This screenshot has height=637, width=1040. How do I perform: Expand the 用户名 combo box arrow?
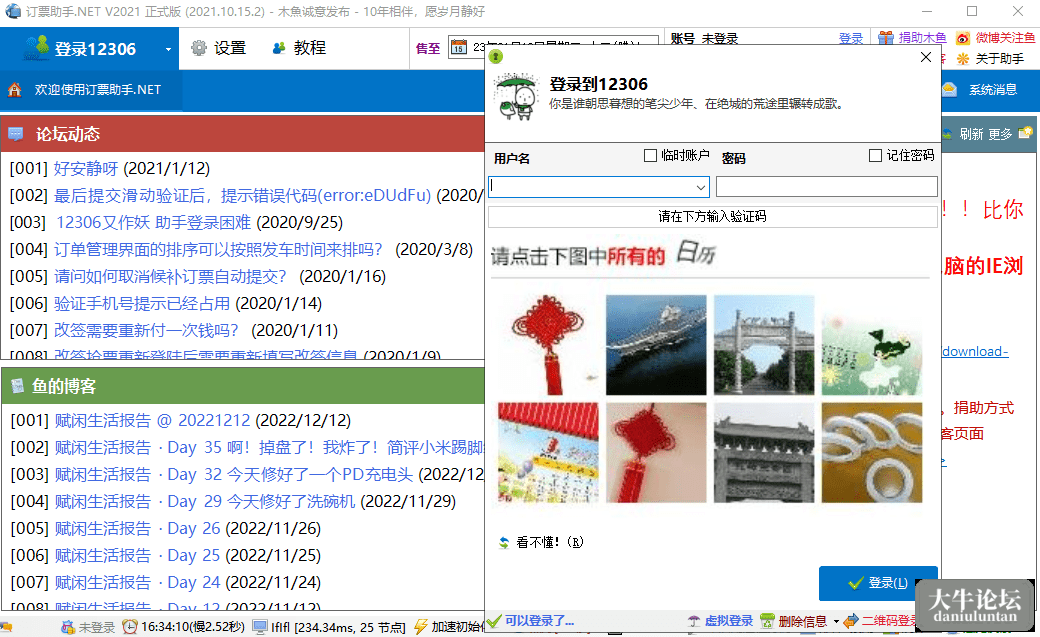(701, 188)
